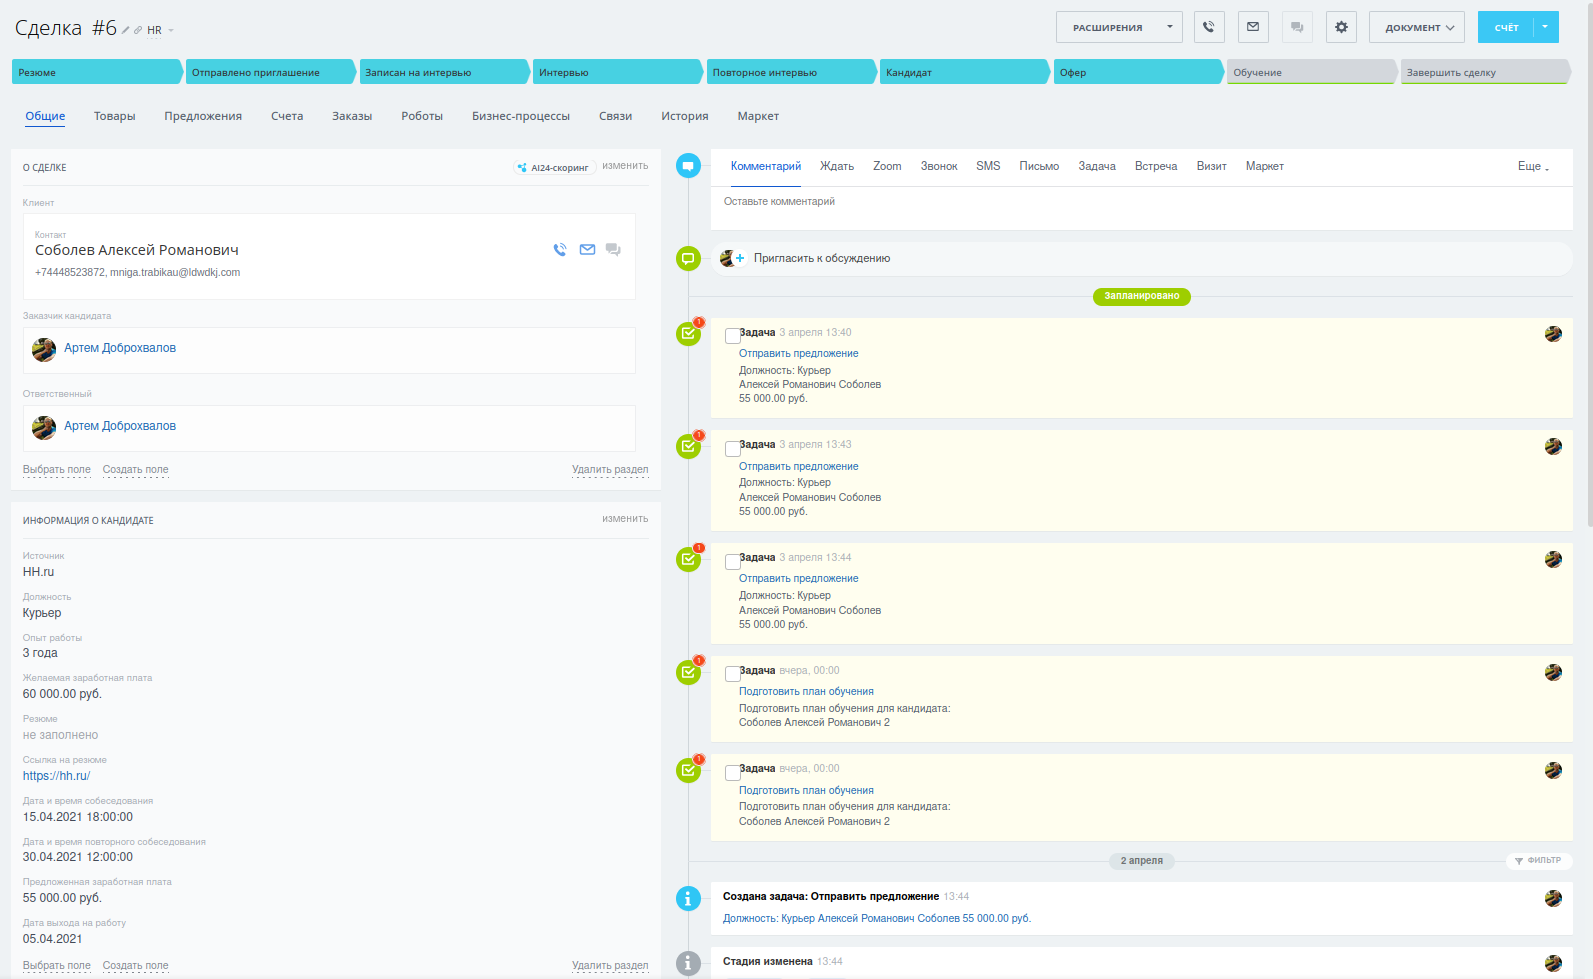The width and height of the screenshot is (1593, 979).
Task: Call contact Соболев using phone icon
Action: pyautogui.click(x=560, y=250)
